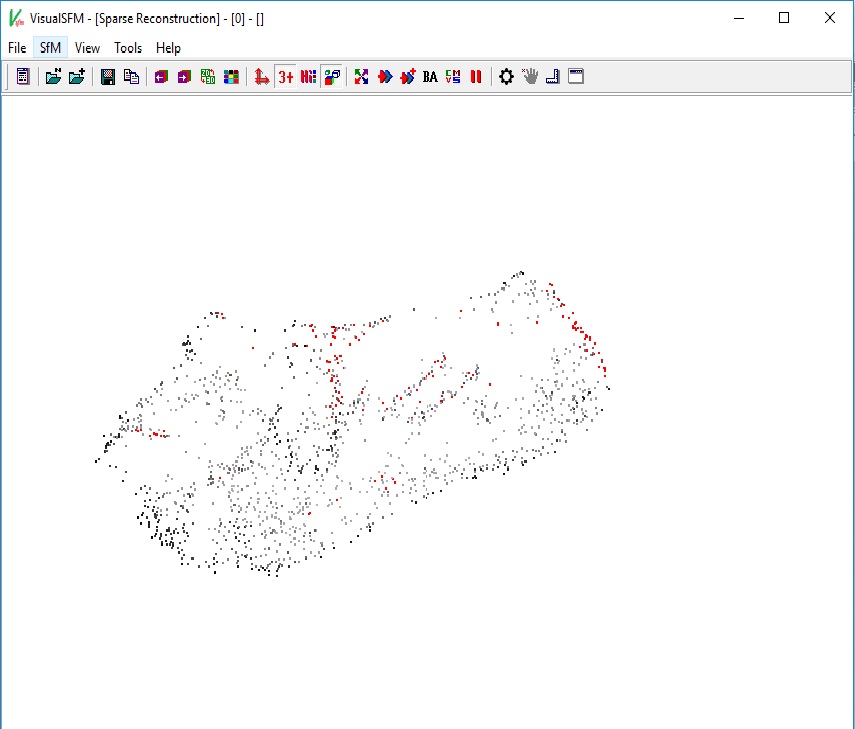The height and width of the screenshot is (729, 855).
Task: Click the floppy disk save icon
Action: (x=107, y=76)
